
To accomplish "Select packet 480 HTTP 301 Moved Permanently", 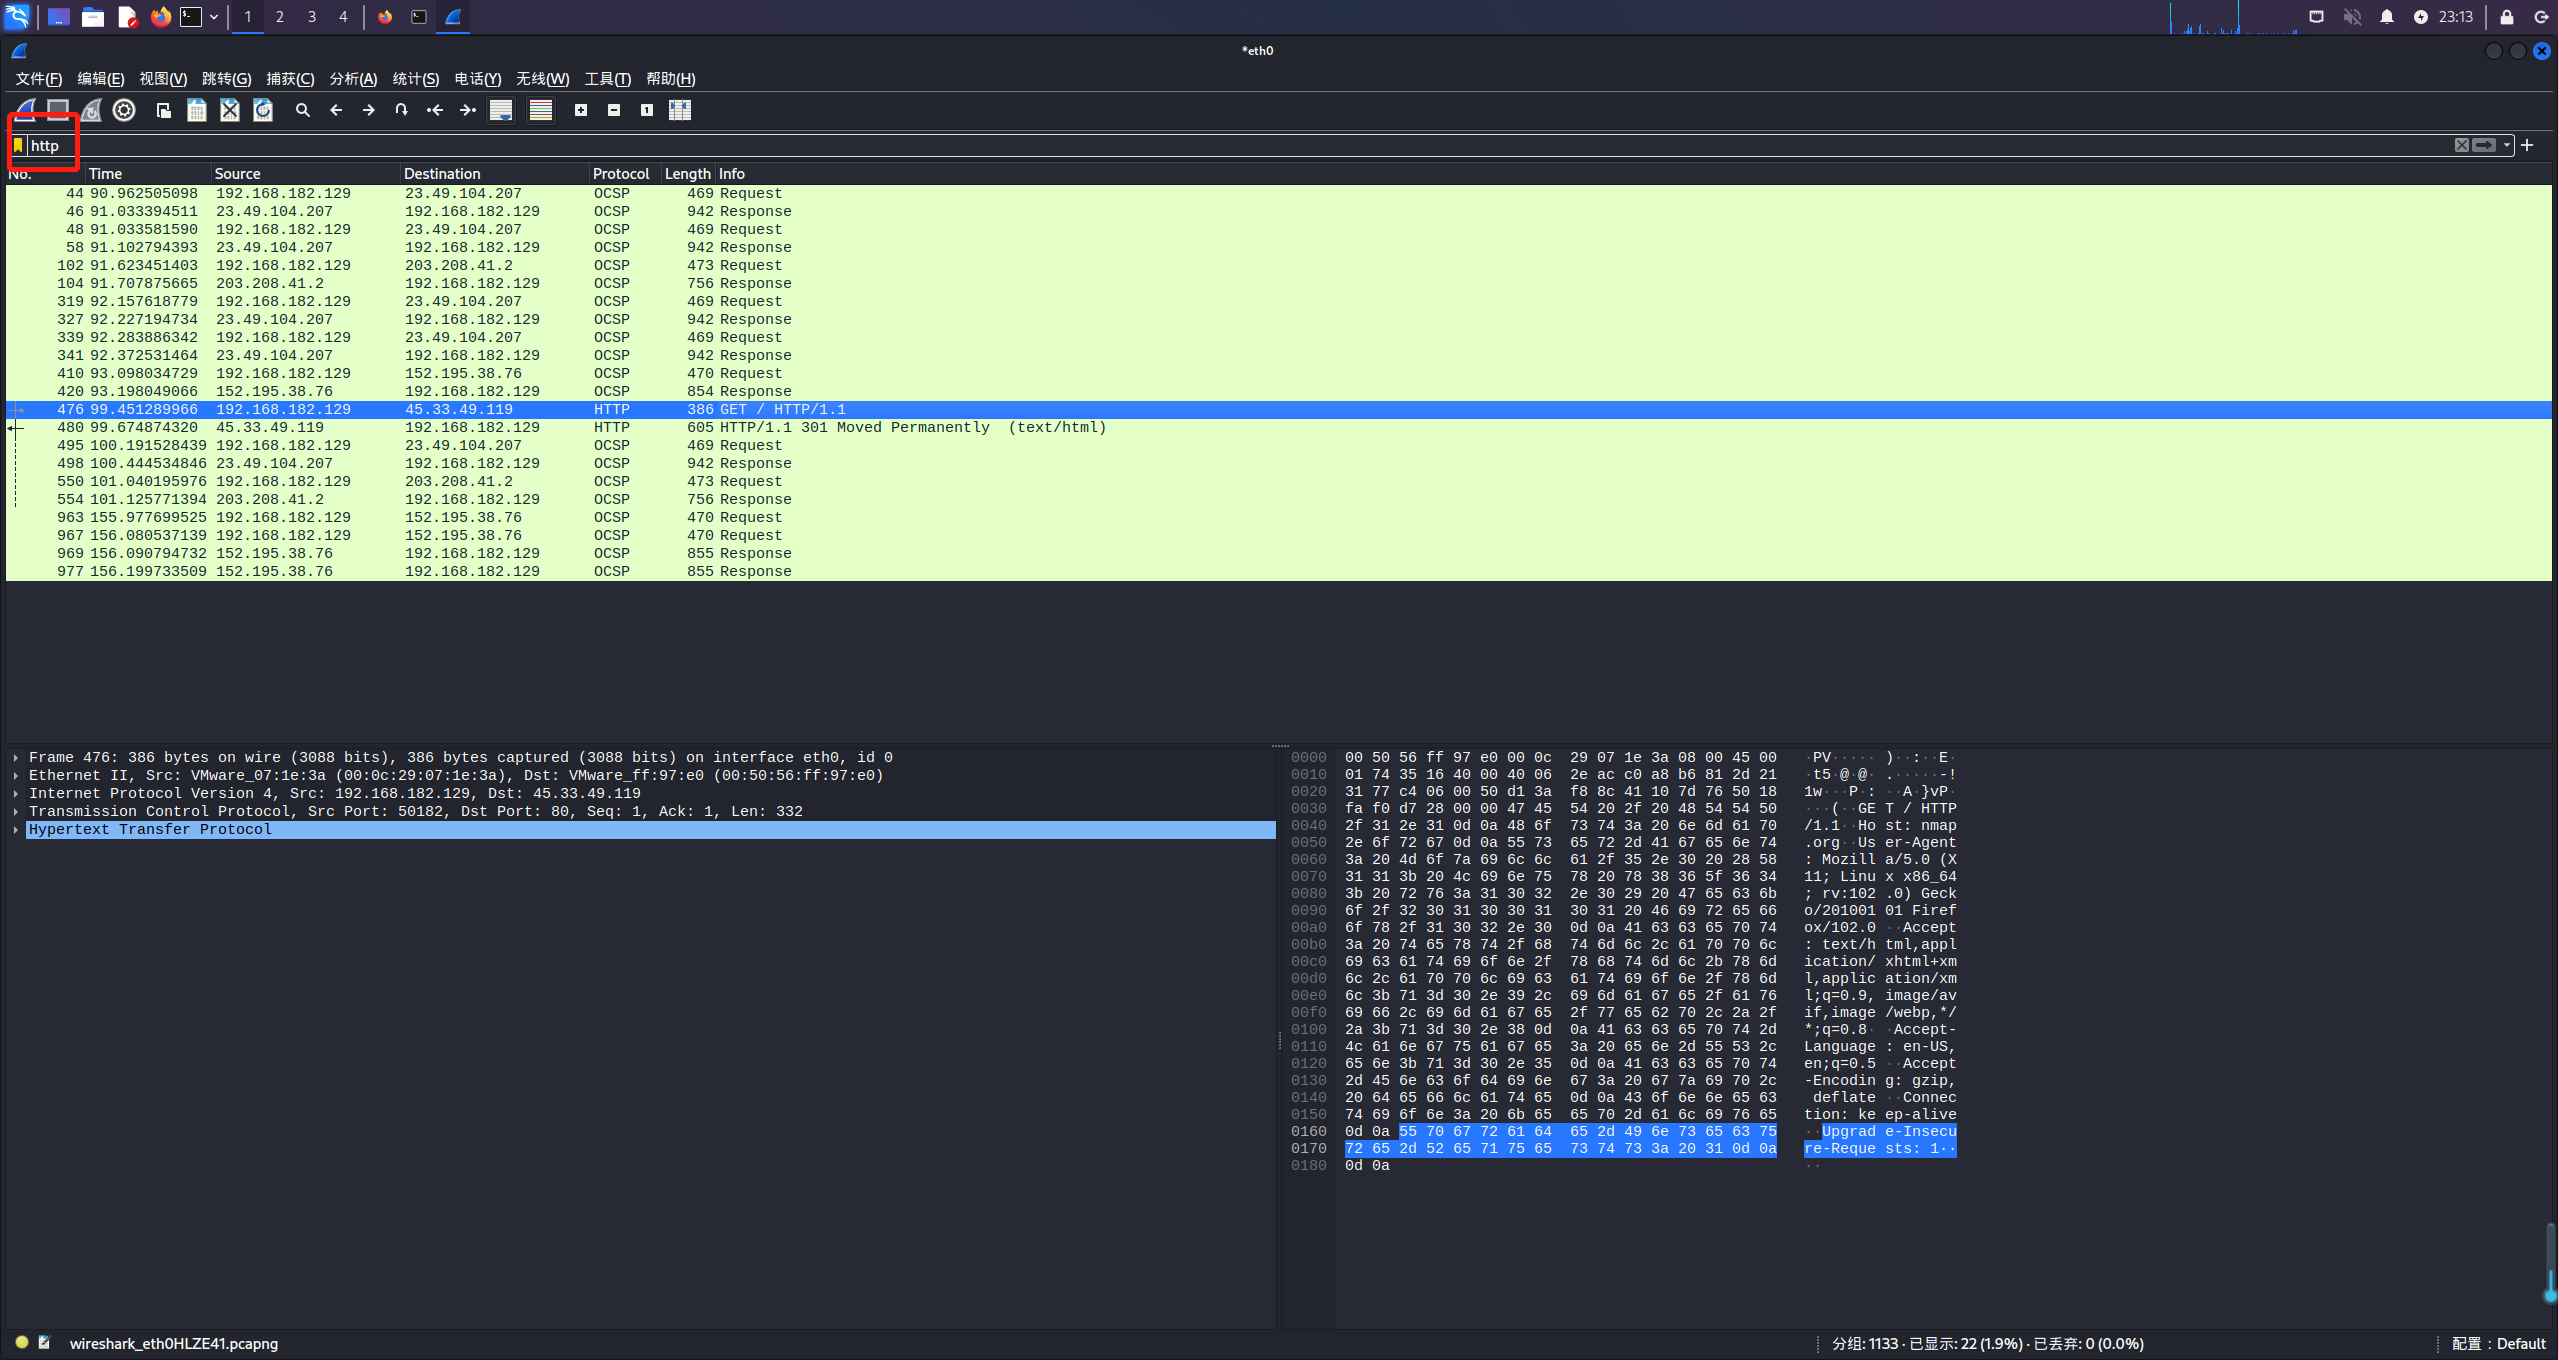I will [x=1278, y=428].
